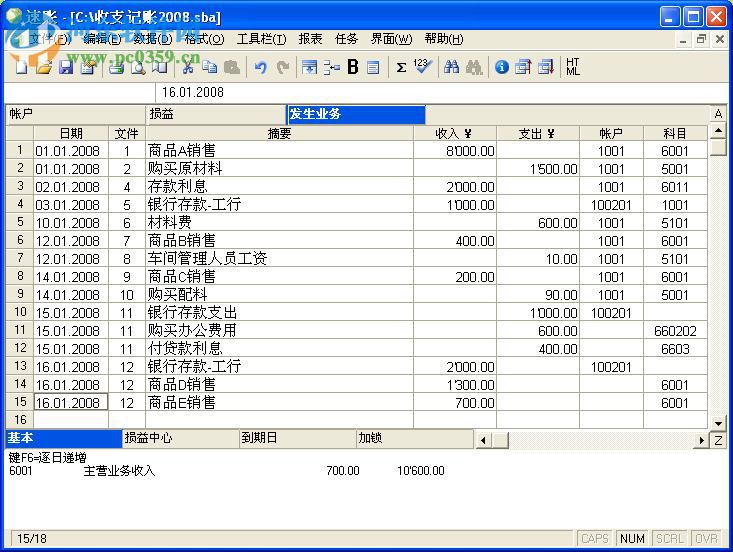Viewport: 733px width, 552px height.
Task: Select the 商品A销售 cell
Action: coord(280,151)
